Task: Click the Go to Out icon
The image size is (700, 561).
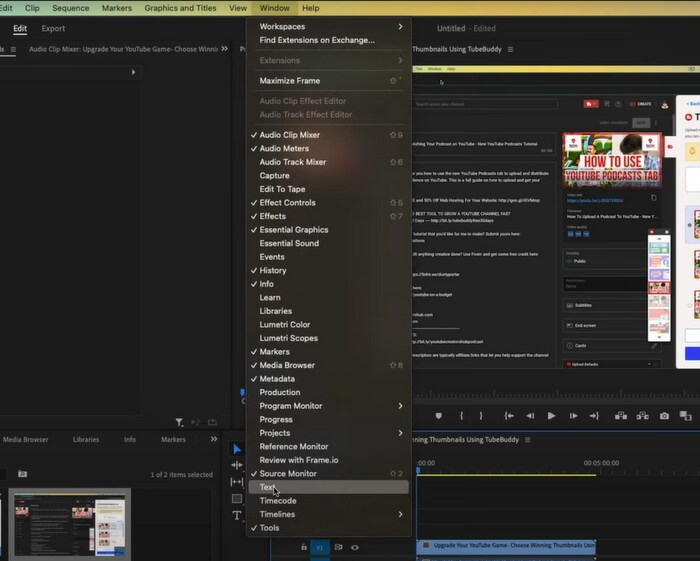Action: coord(594,416)
